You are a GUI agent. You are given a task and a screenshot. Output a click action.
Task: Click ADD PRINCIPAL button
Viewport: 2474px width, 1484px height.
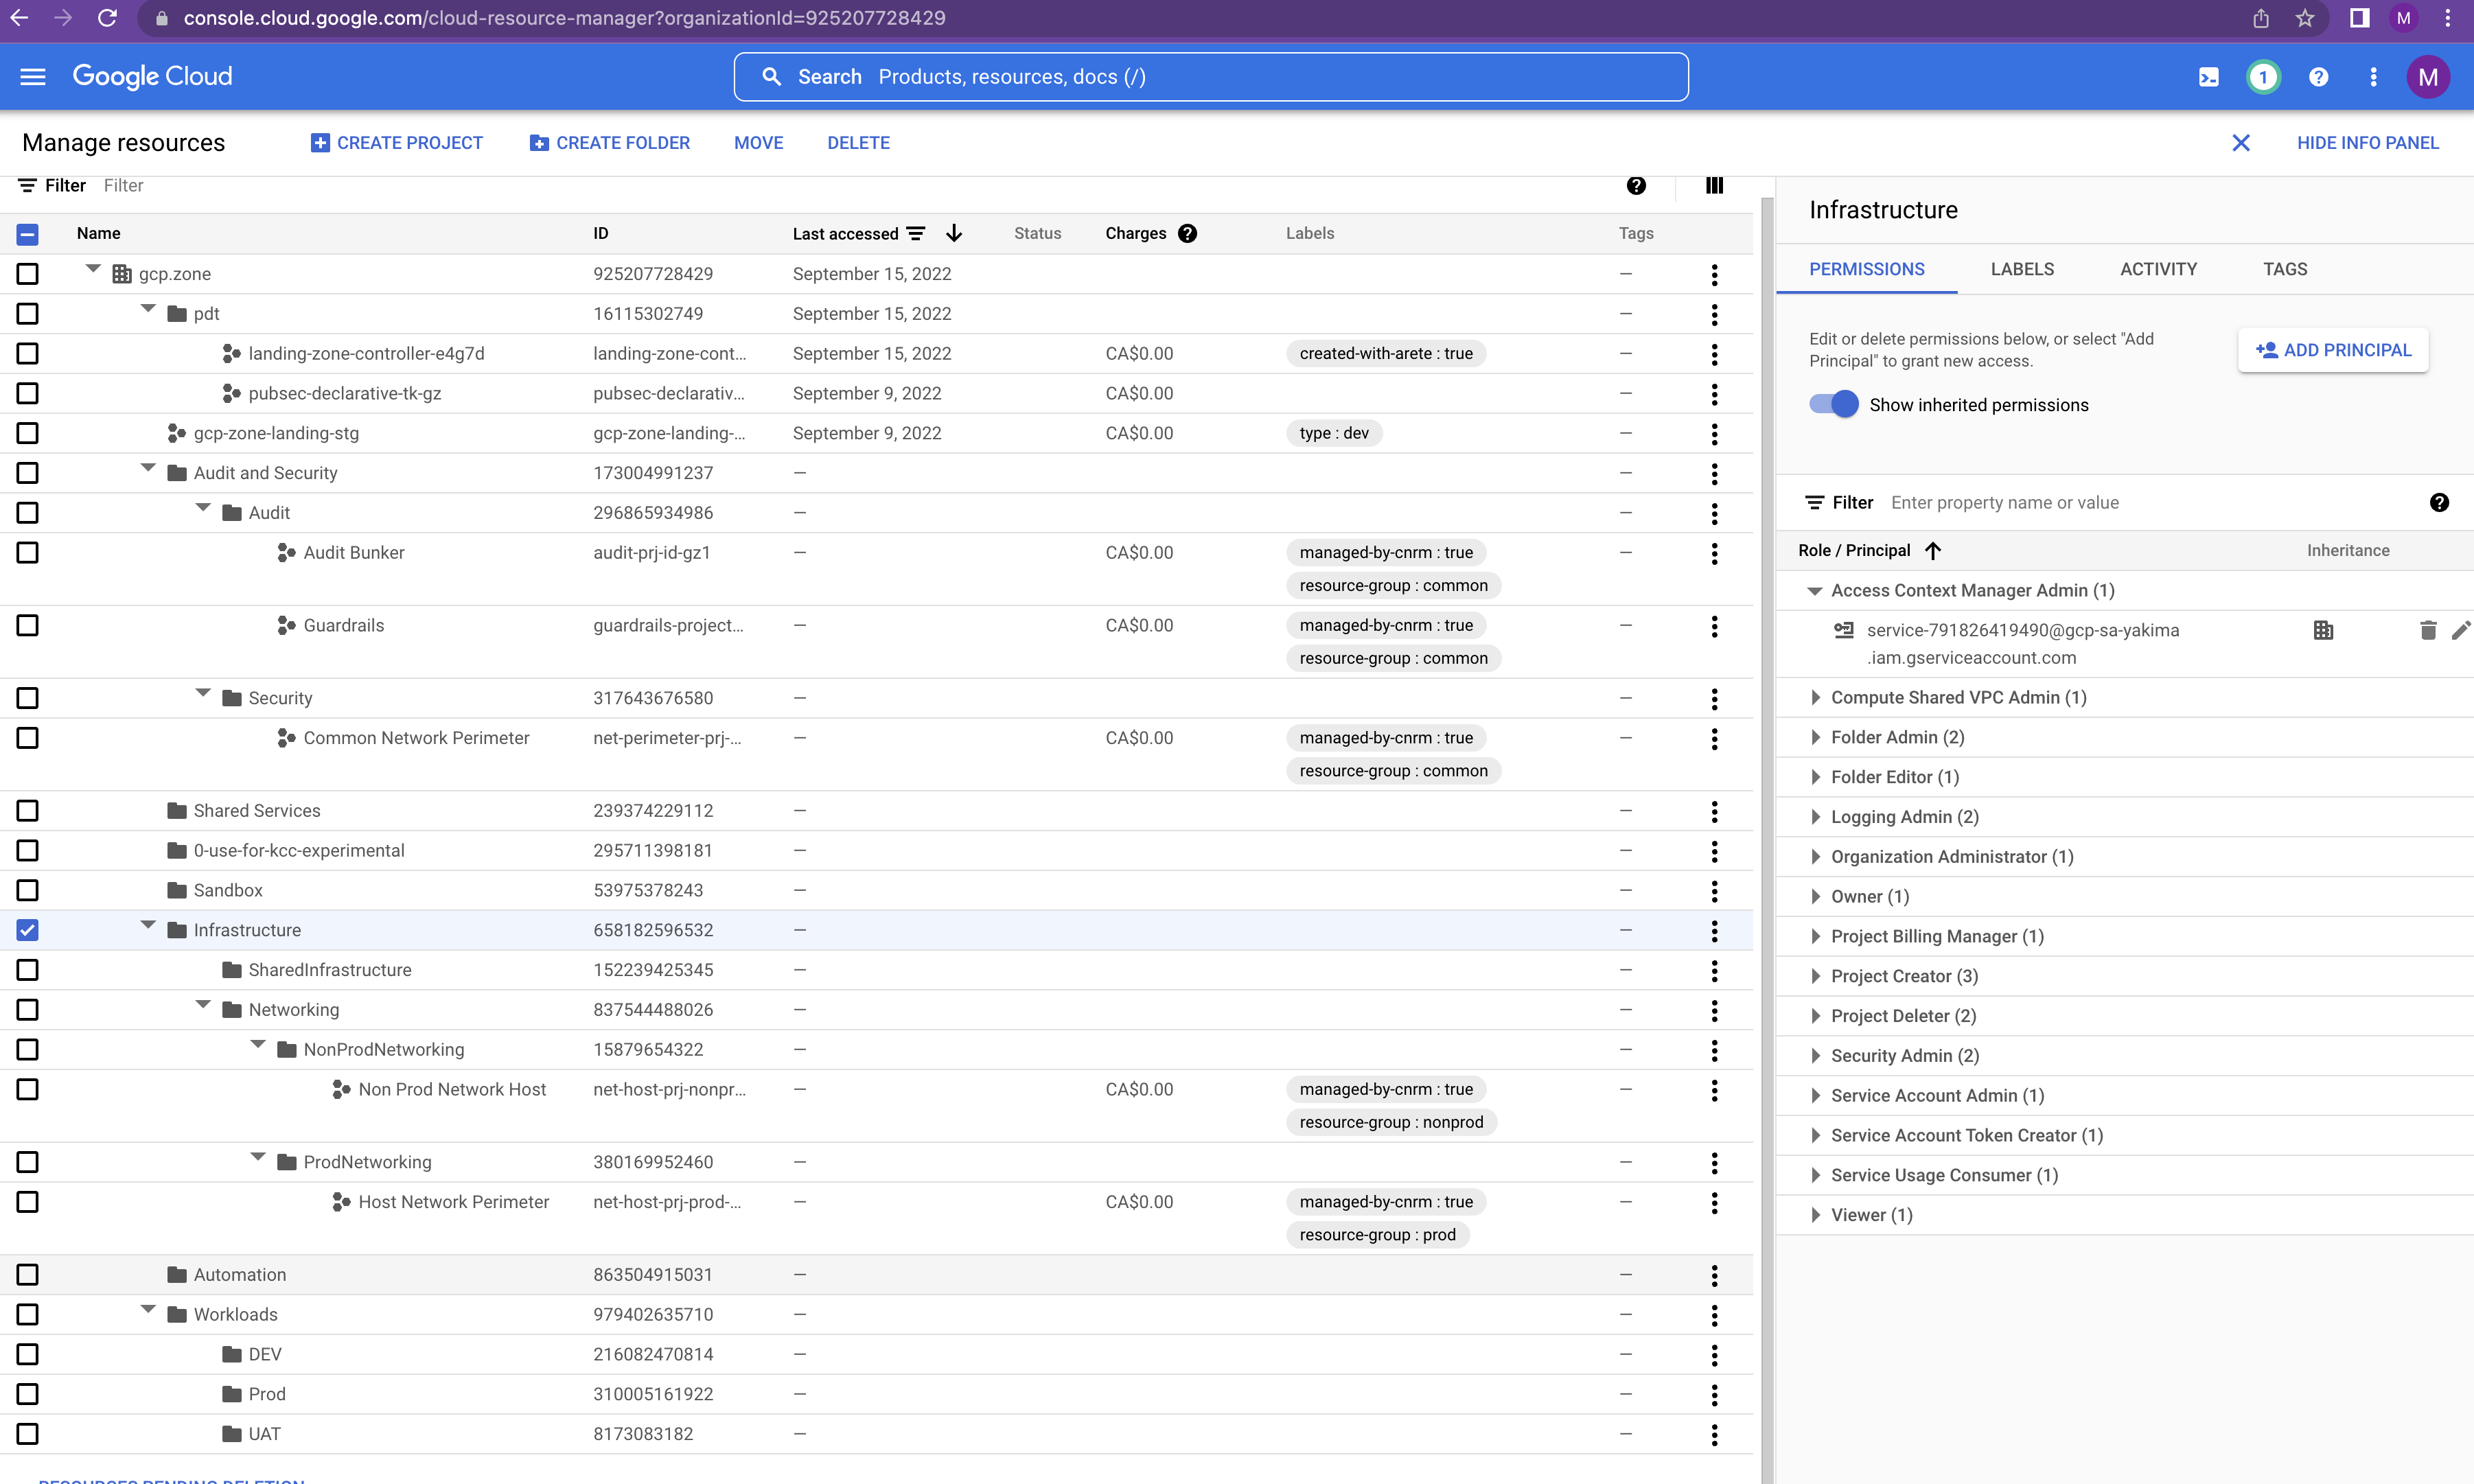click(2333, 349)
